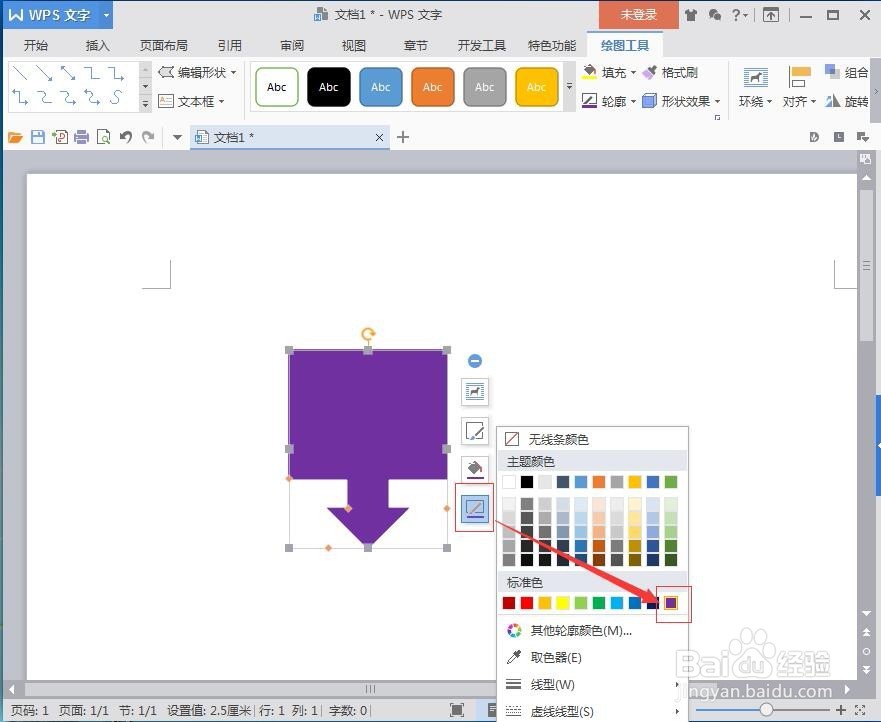Select the straight line shape in gallery

pyautogui.click(x=20, y=72)
